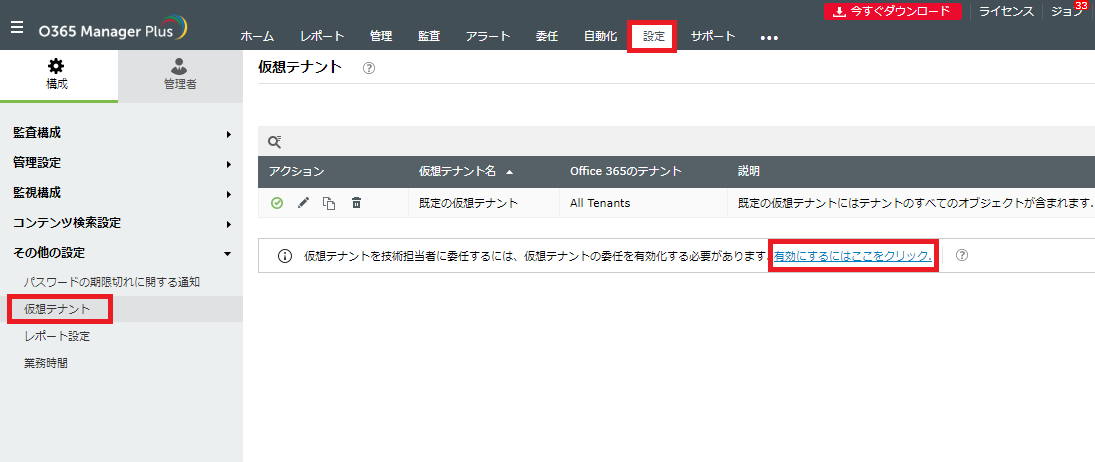Image resolution: width=1095 pixels, height=462 pixels.
Task: Click the help icon after the enable link
Action: click(962, 255)
